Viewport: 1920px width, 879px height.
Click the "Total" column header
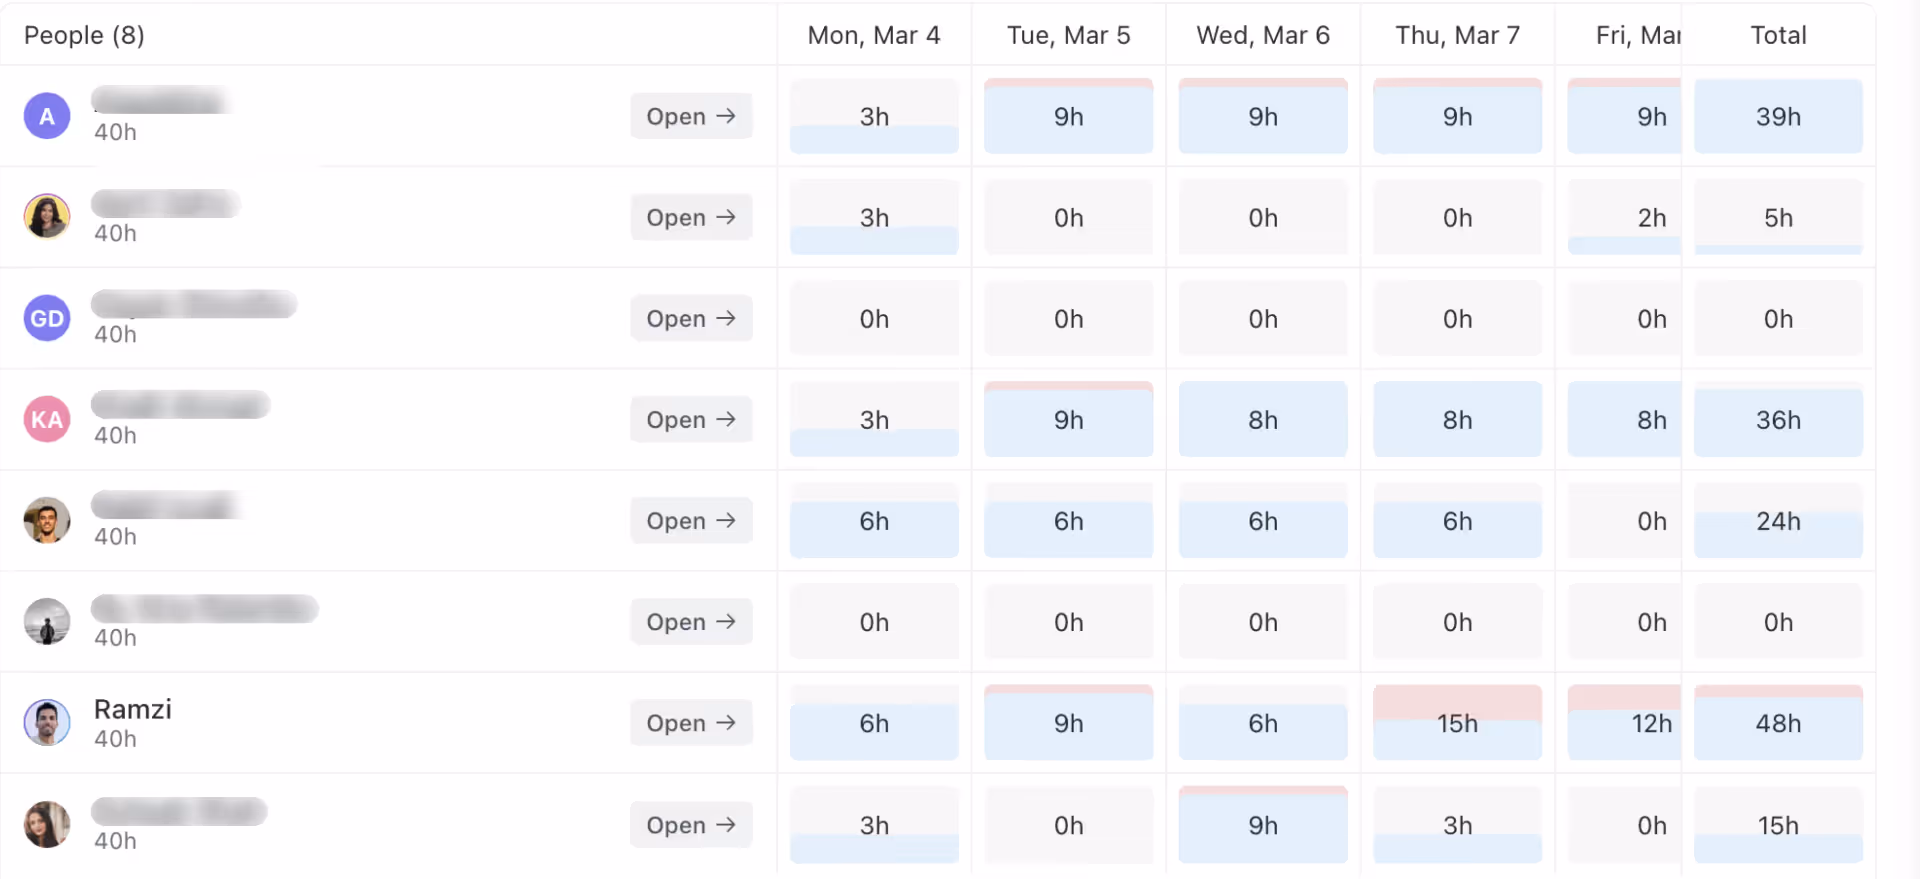pyautogui.click(x=1779, y=34)
